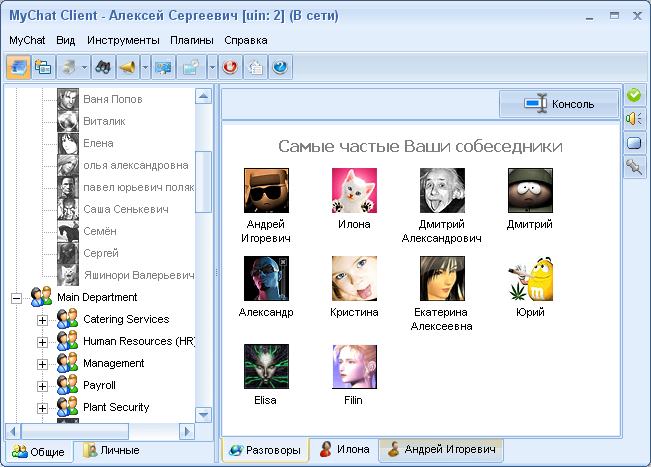The width and height of the screenshot is (651, 467).
Task: Select contact олья александровна
Action: pos(135,165)
